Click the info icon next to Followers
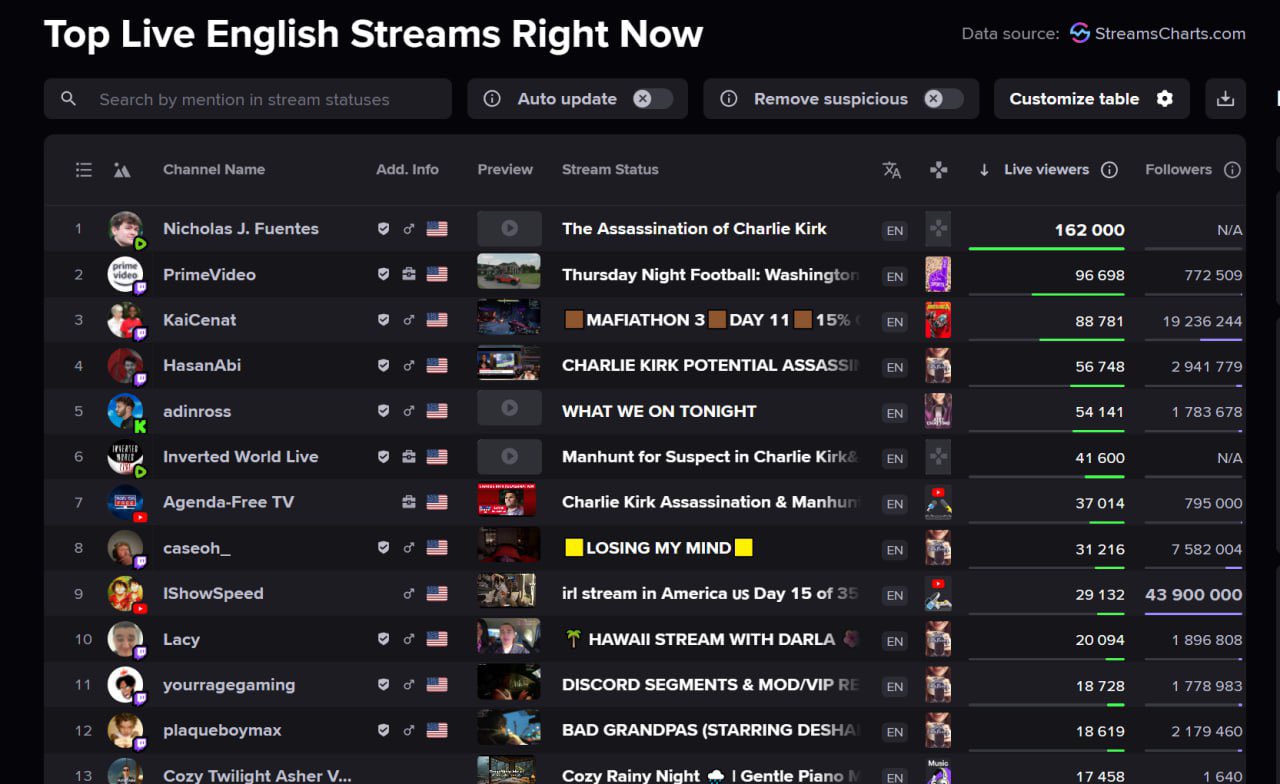Image resolution: width=1280 pixels, height=784 pixels. click(1233, 170)
